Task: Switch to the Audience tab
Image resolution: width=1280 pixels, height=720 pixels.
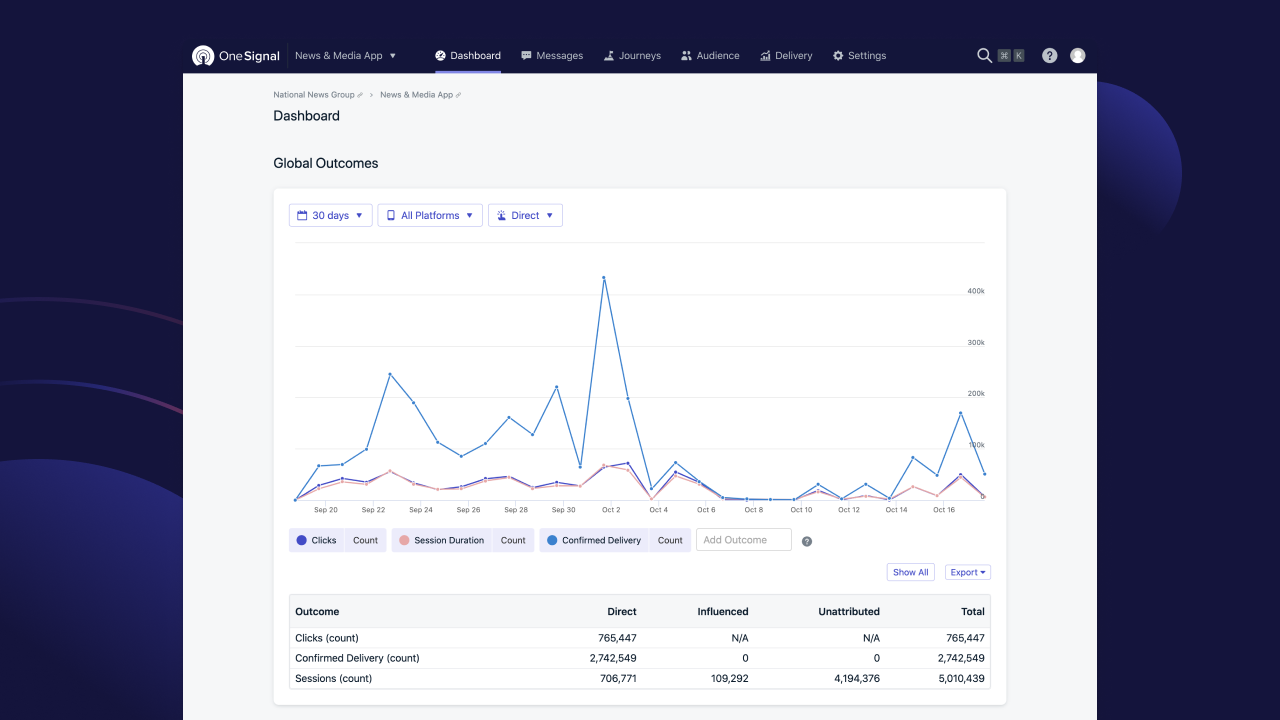Action: [x=710, y=56]
